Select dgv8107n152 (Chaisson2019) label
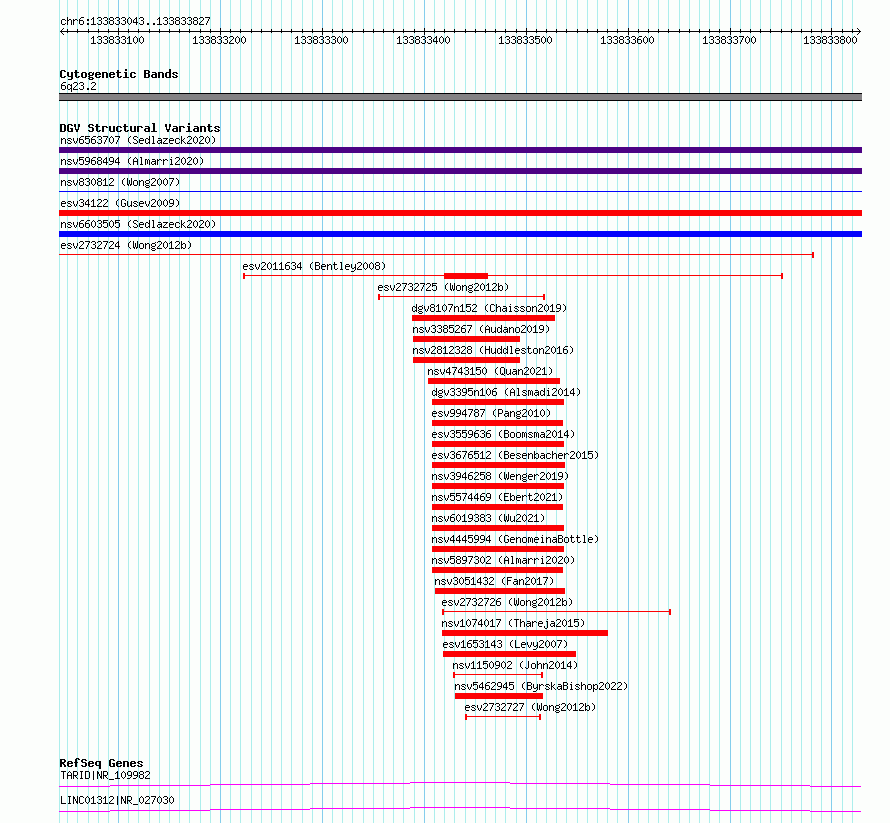 tap(489, 308)
